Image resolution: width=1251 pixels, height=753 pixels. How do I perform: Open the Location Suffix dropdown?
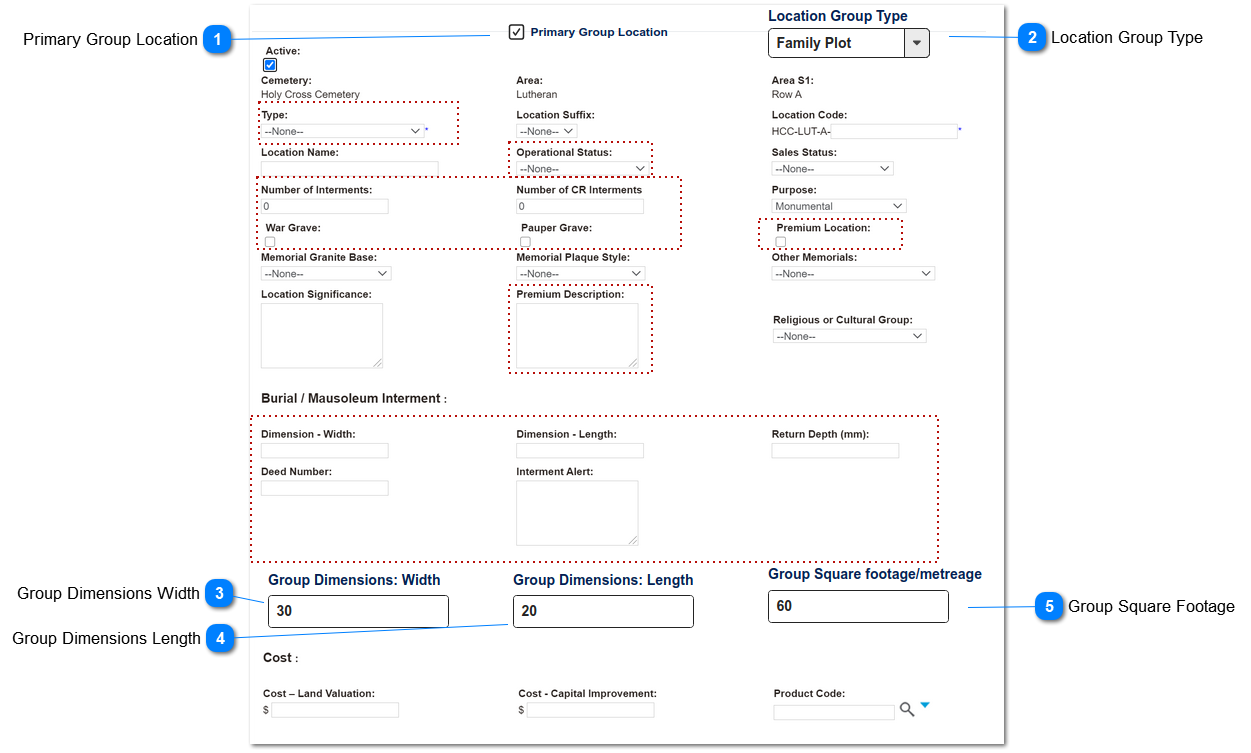click(547, 131)
